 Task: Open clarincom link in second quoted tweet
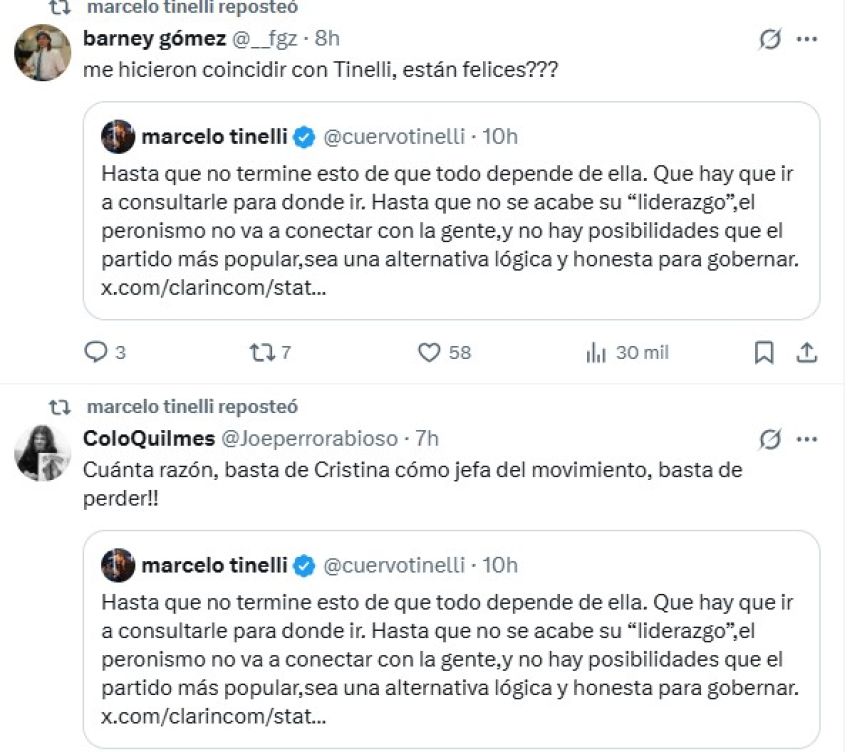tap(214, 717)
